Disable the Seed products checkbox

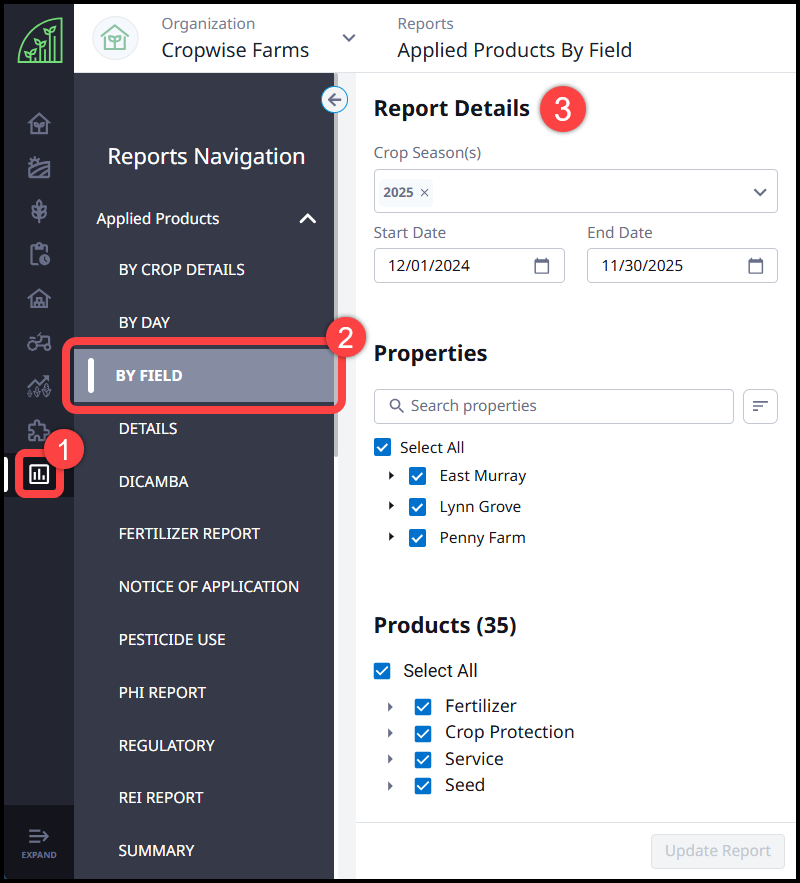[423, 785]
